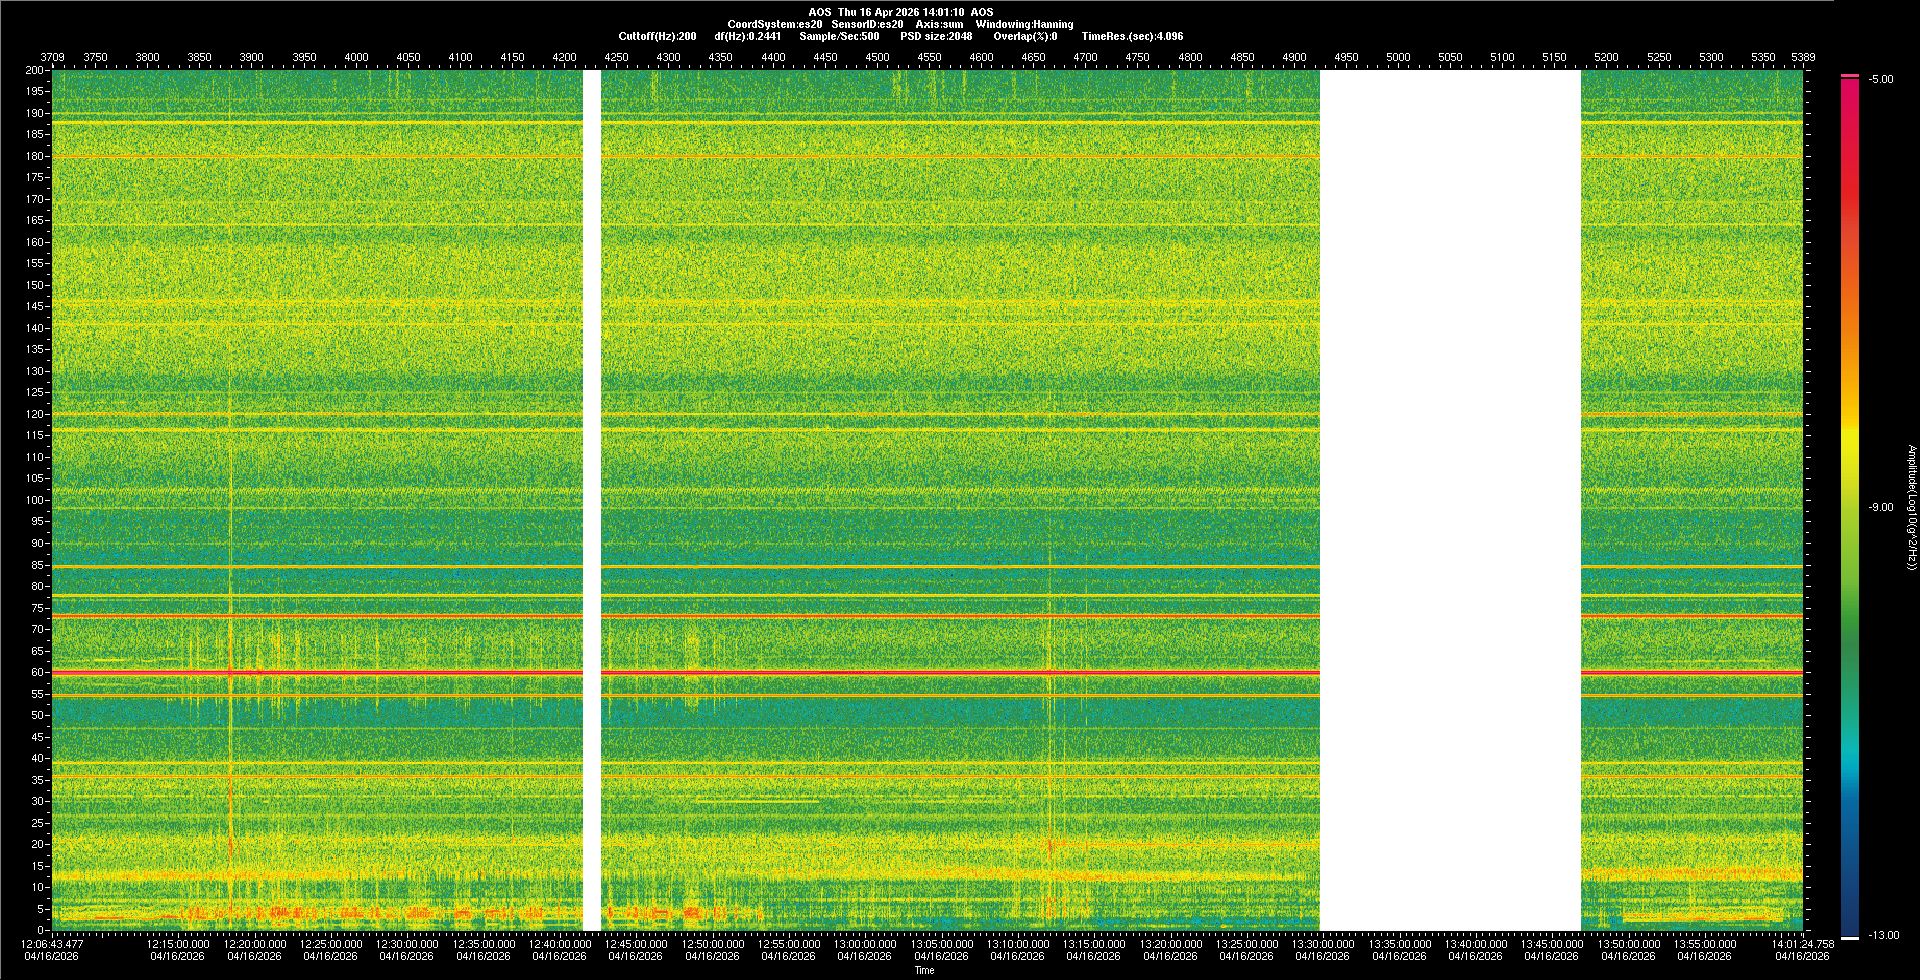Click the 13:00:00.000 time axis label
Image resolution: width=1920 pixels, height=980 pixels.
[x=865, y=943]
